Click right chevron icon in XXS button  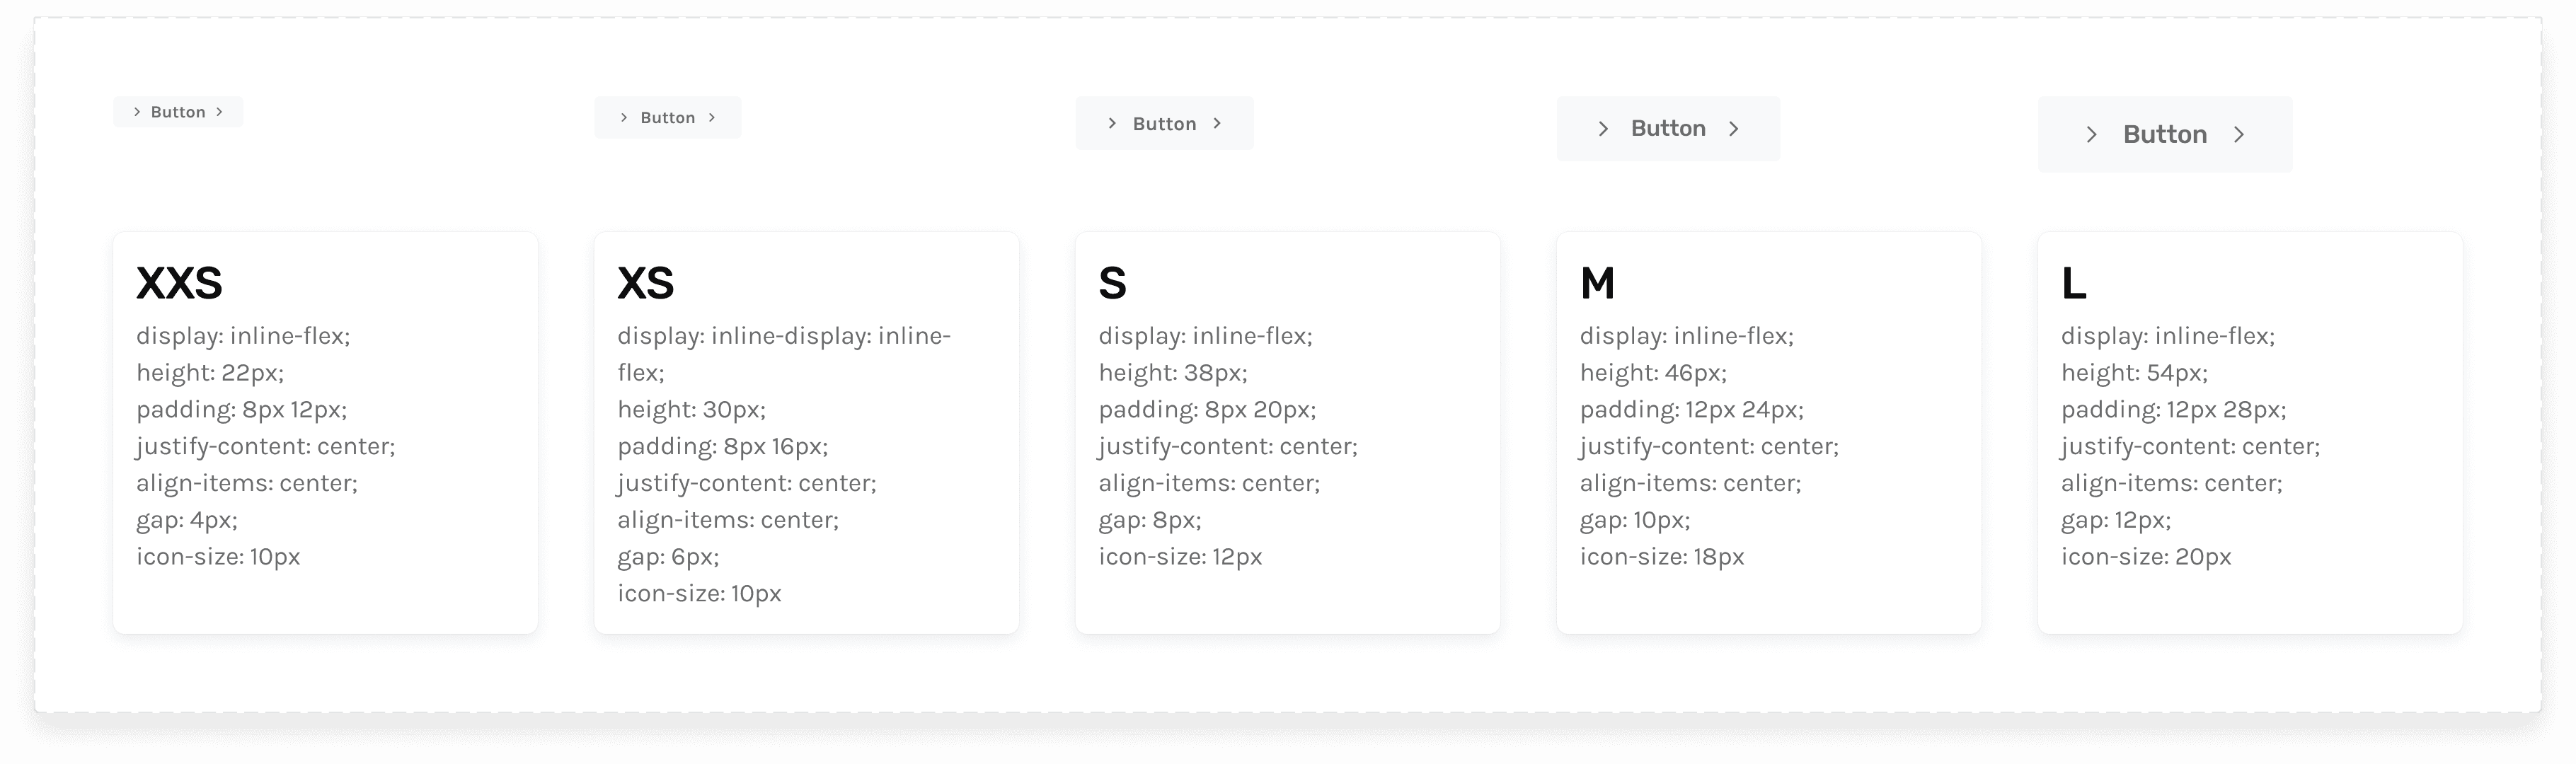click(x=219, y=112)
